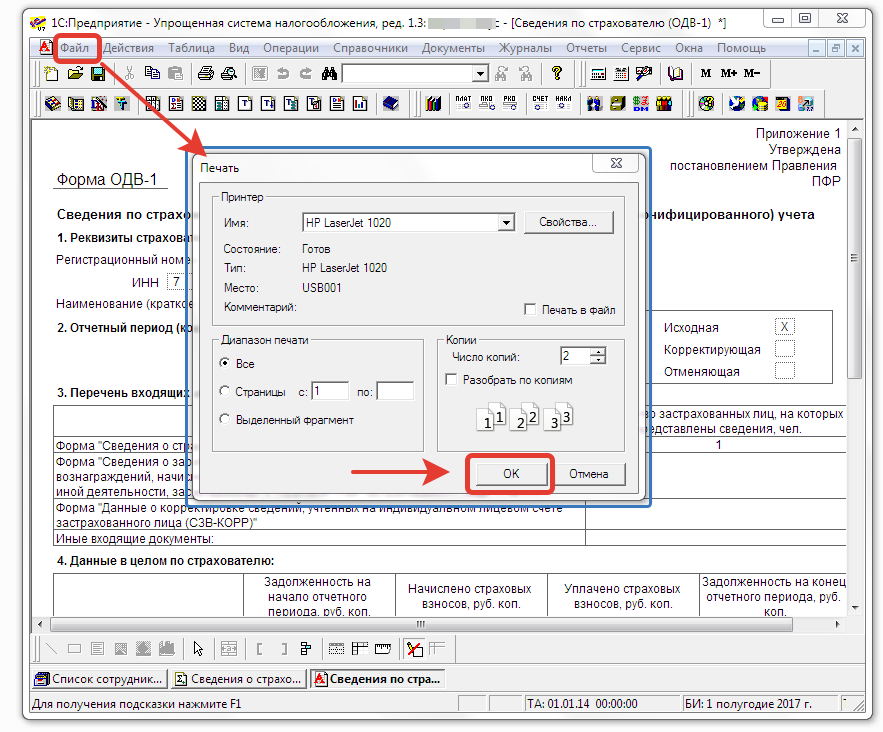883x732 pixels.
Task: Open the syntax assistant book icon
Action: coord(675,74)
